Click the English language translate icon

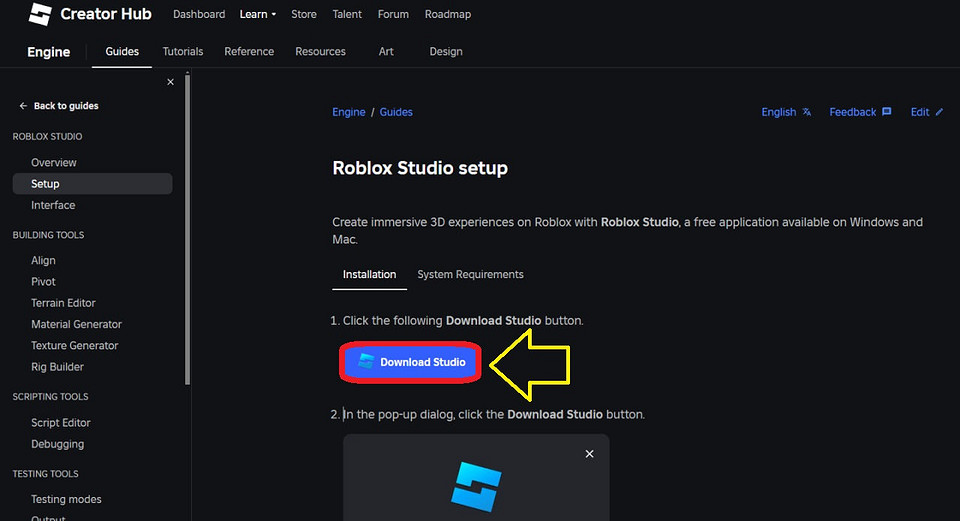807,112
